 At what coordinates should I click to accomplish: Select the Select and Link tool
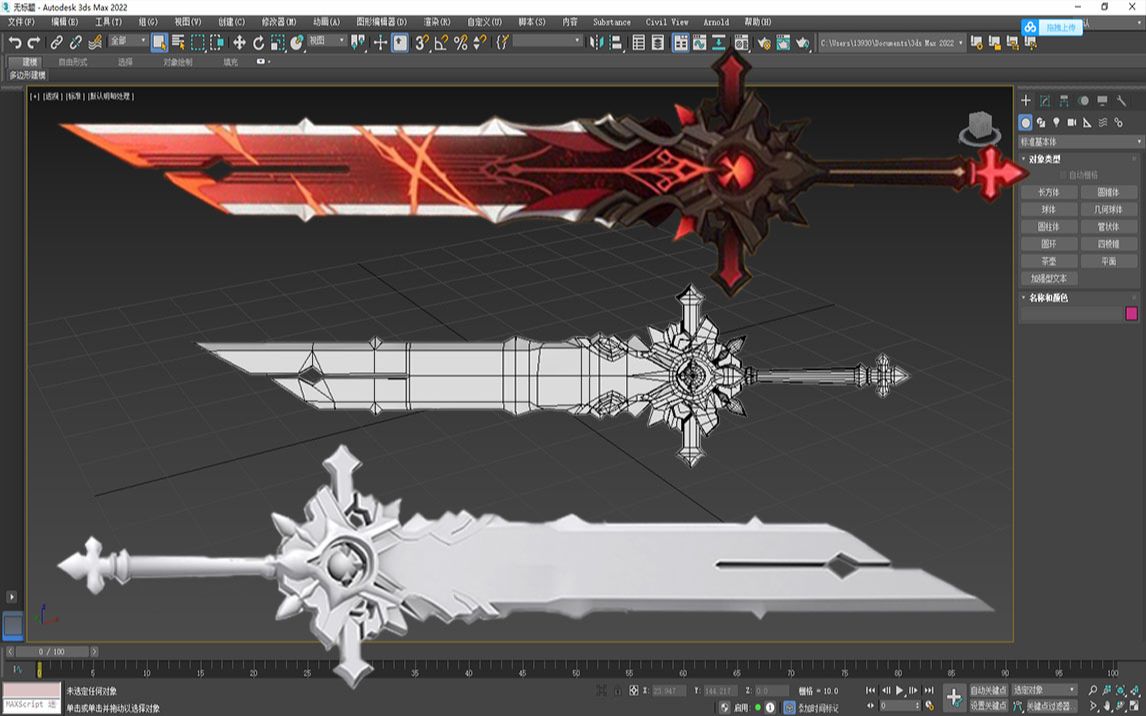click(56, 42)
